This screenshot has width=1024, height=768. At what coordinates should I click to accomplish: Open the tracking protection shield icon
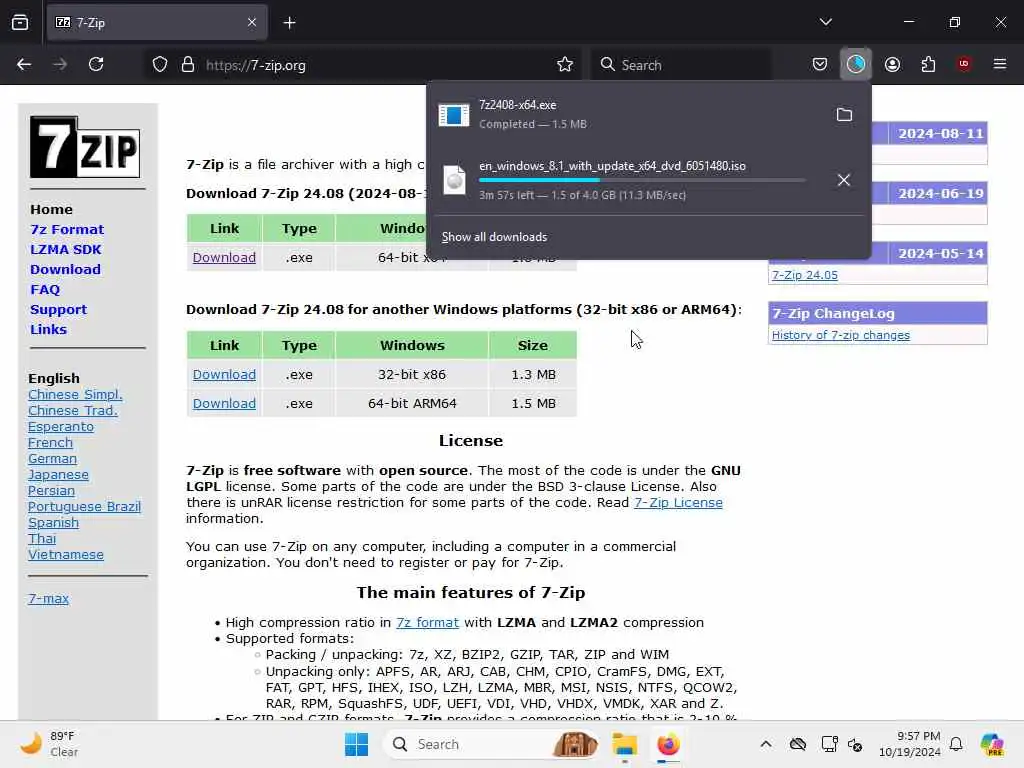tap(160, 65)
